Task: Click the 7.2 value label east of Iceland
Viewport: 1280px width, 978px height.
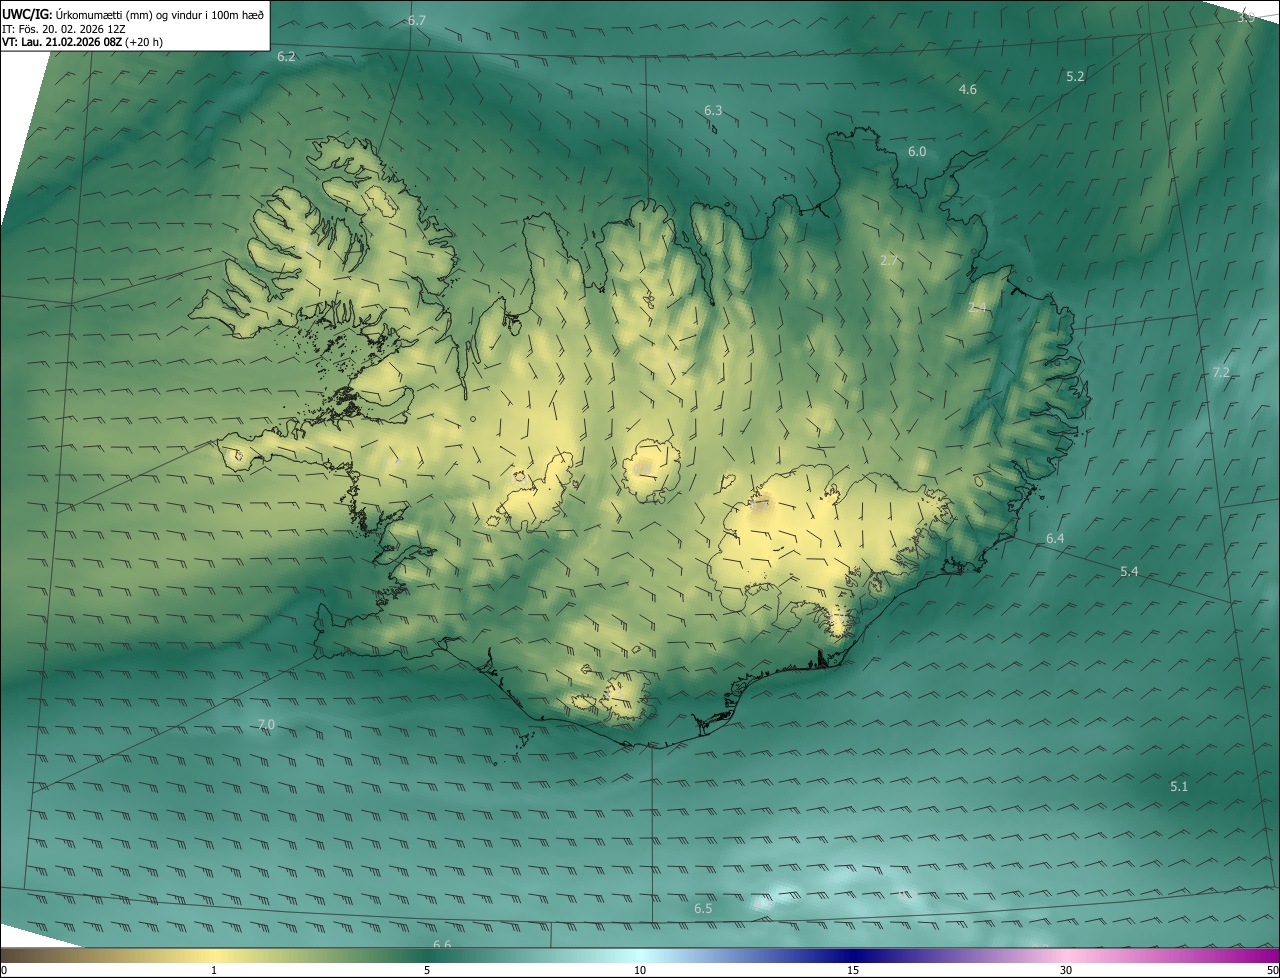Action: [x=1221, y=372]
